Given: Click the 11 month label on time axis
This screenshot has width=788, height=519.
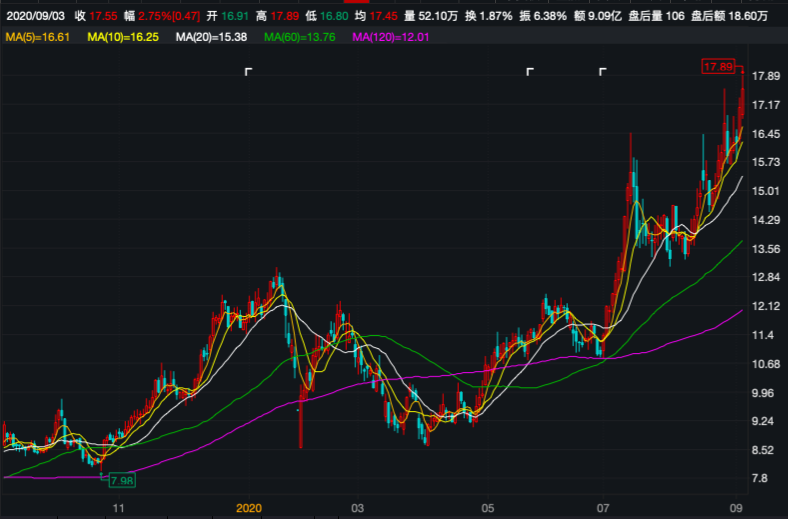Looking at the screenshot, I should (x=118, y=508).
